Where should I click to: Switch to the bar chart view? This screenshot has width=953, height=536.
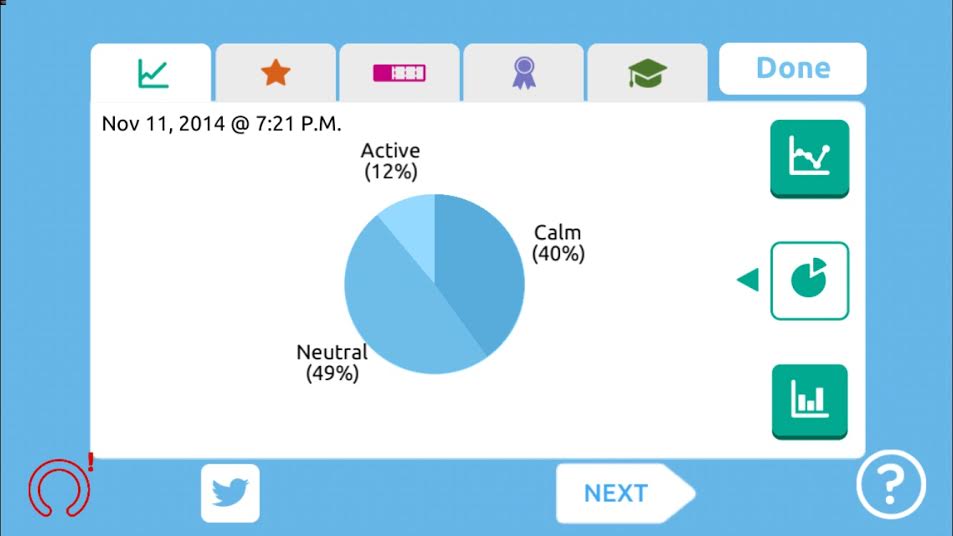pyautogui.click(x=809, y=401)
